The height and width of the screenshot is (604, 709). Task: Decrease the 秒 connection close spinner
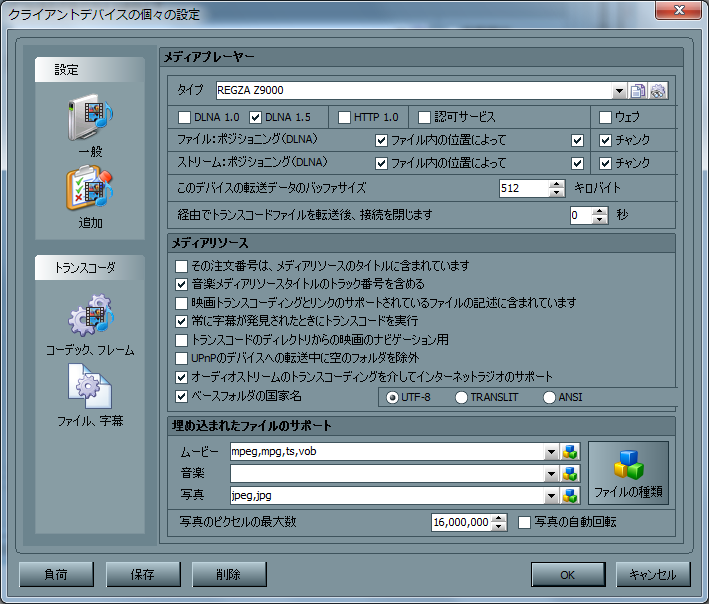pos(600,219)
